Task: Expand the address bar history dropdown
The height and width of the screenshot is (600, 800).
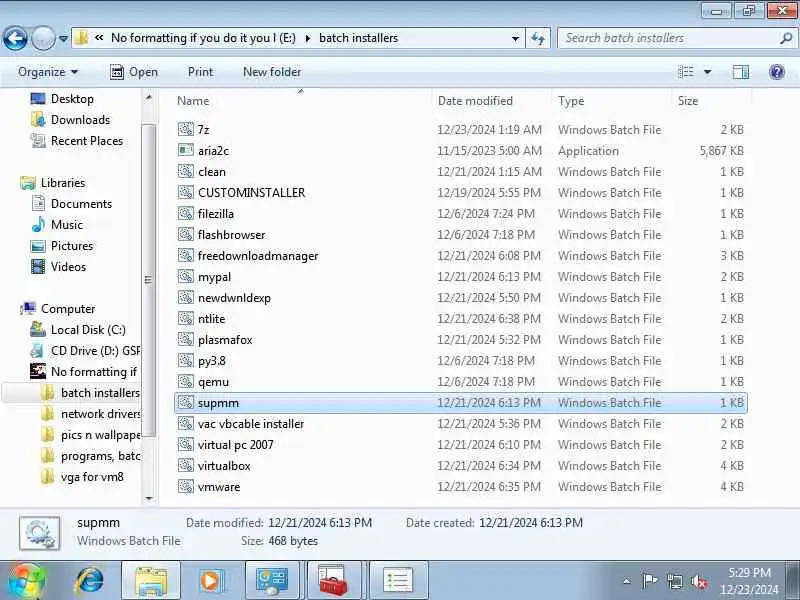Action: 515,38
